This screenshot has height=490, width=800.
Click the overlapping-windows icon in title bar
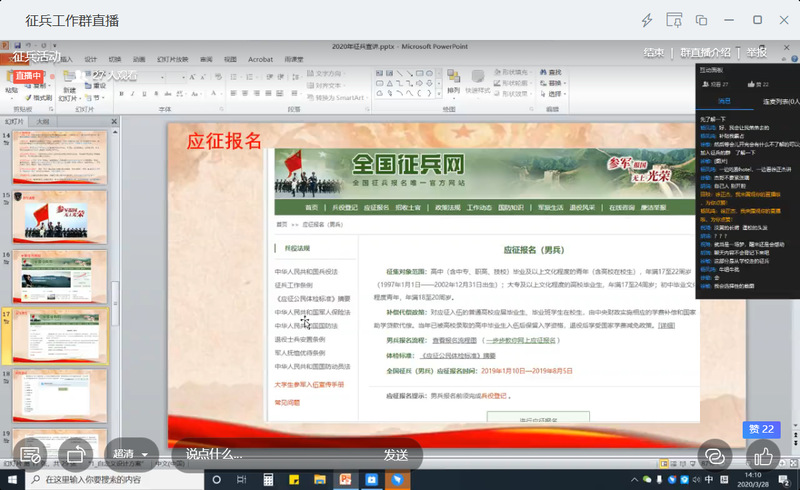click(702, 20)
